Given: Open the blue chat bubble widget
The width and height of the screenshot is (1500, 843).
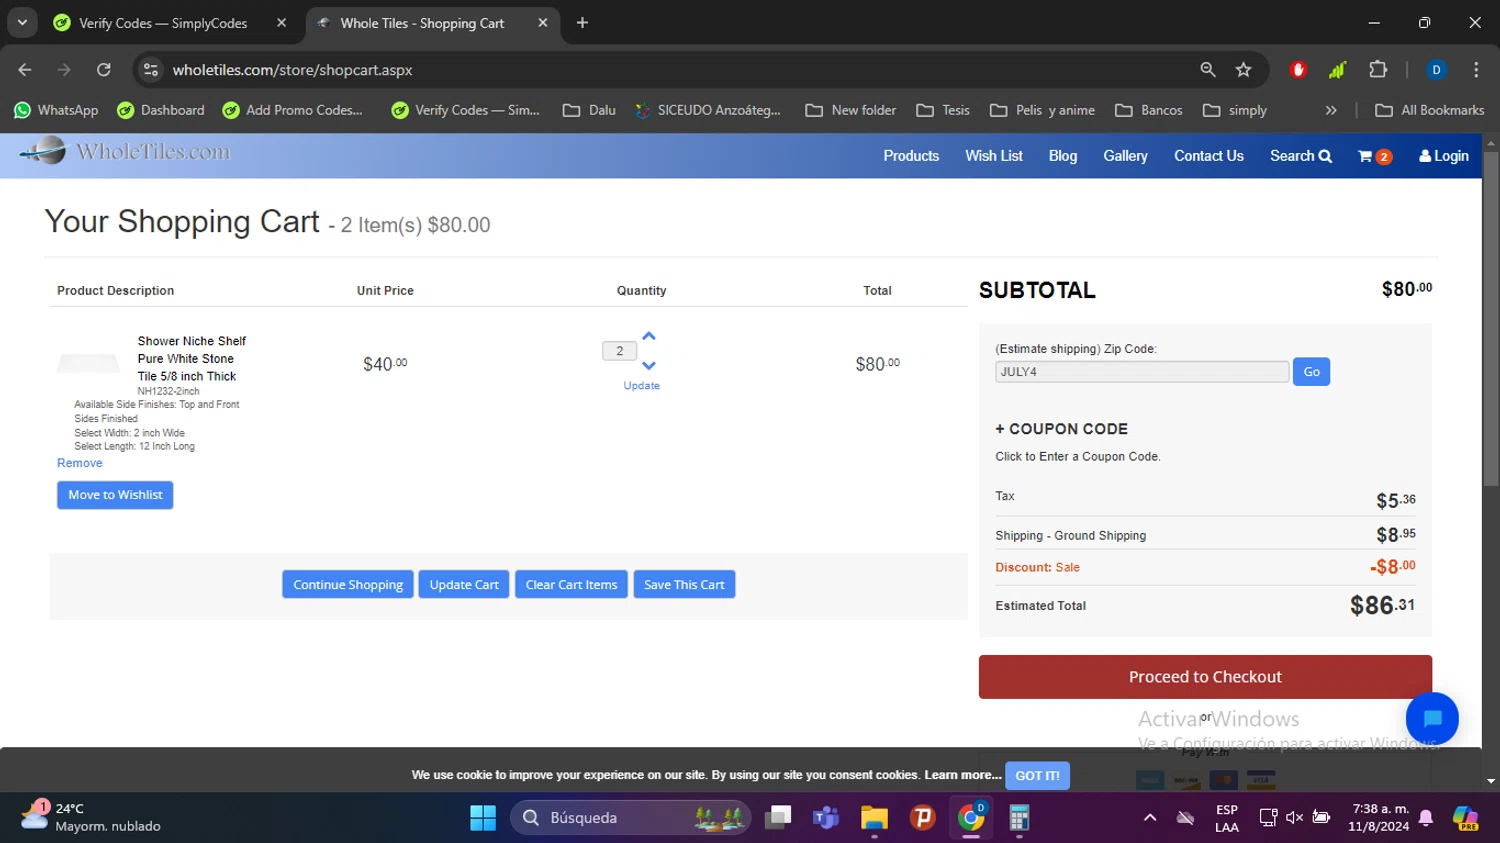Looking at the screenshot, I should (x=1432, y=718).
